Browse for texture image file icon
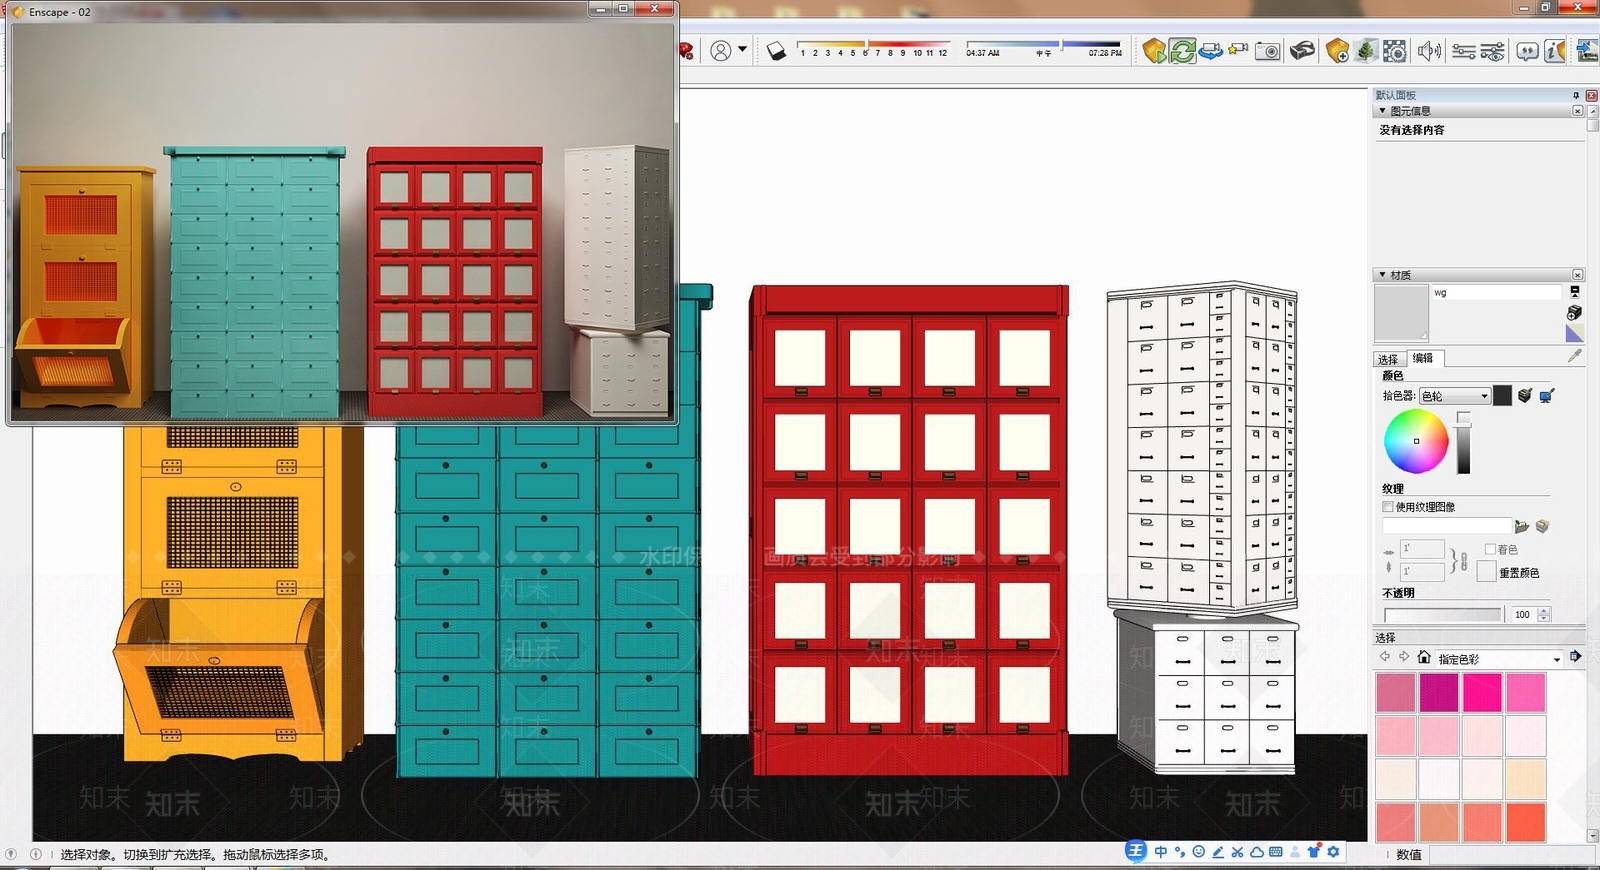 point(1521,526)
